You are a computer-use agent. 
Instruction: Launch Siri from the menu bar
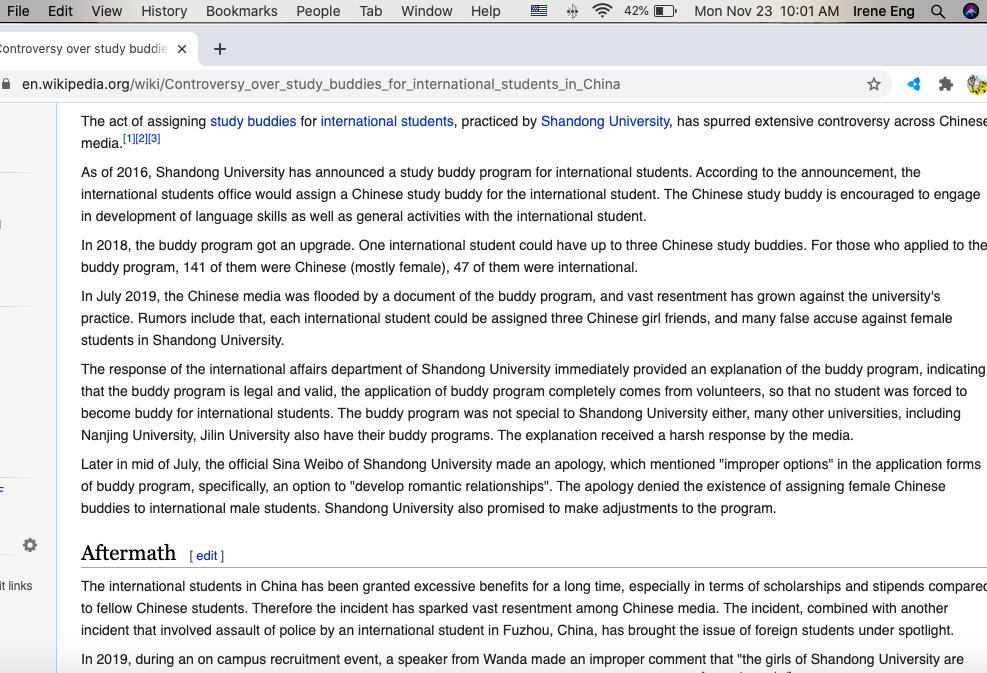[x=970, y=11]
